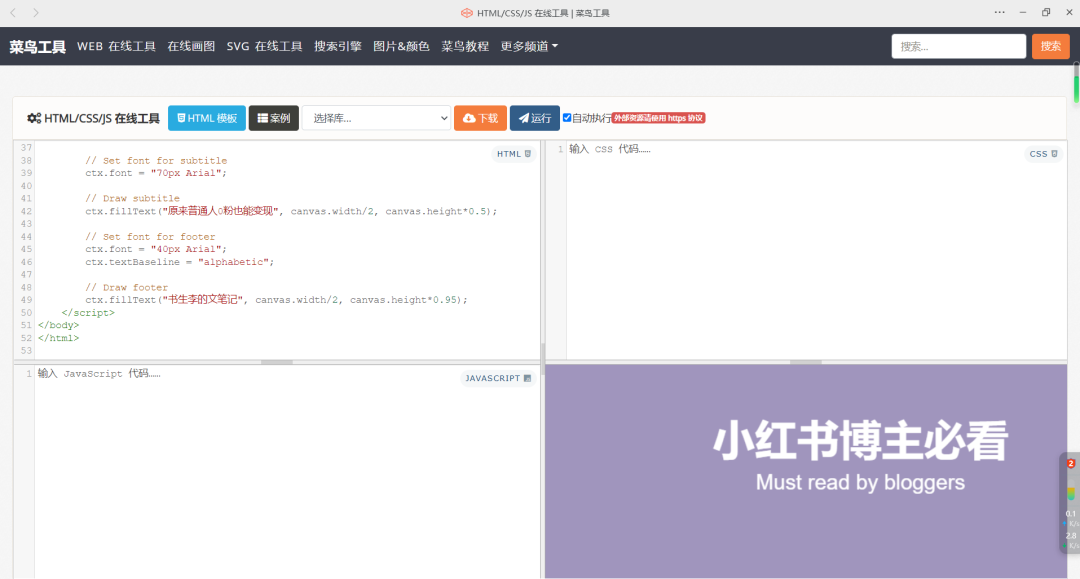The height and width of the screenshot is (579, 1080).
Task: Click the 下载 download button
Action: point(481,118)
